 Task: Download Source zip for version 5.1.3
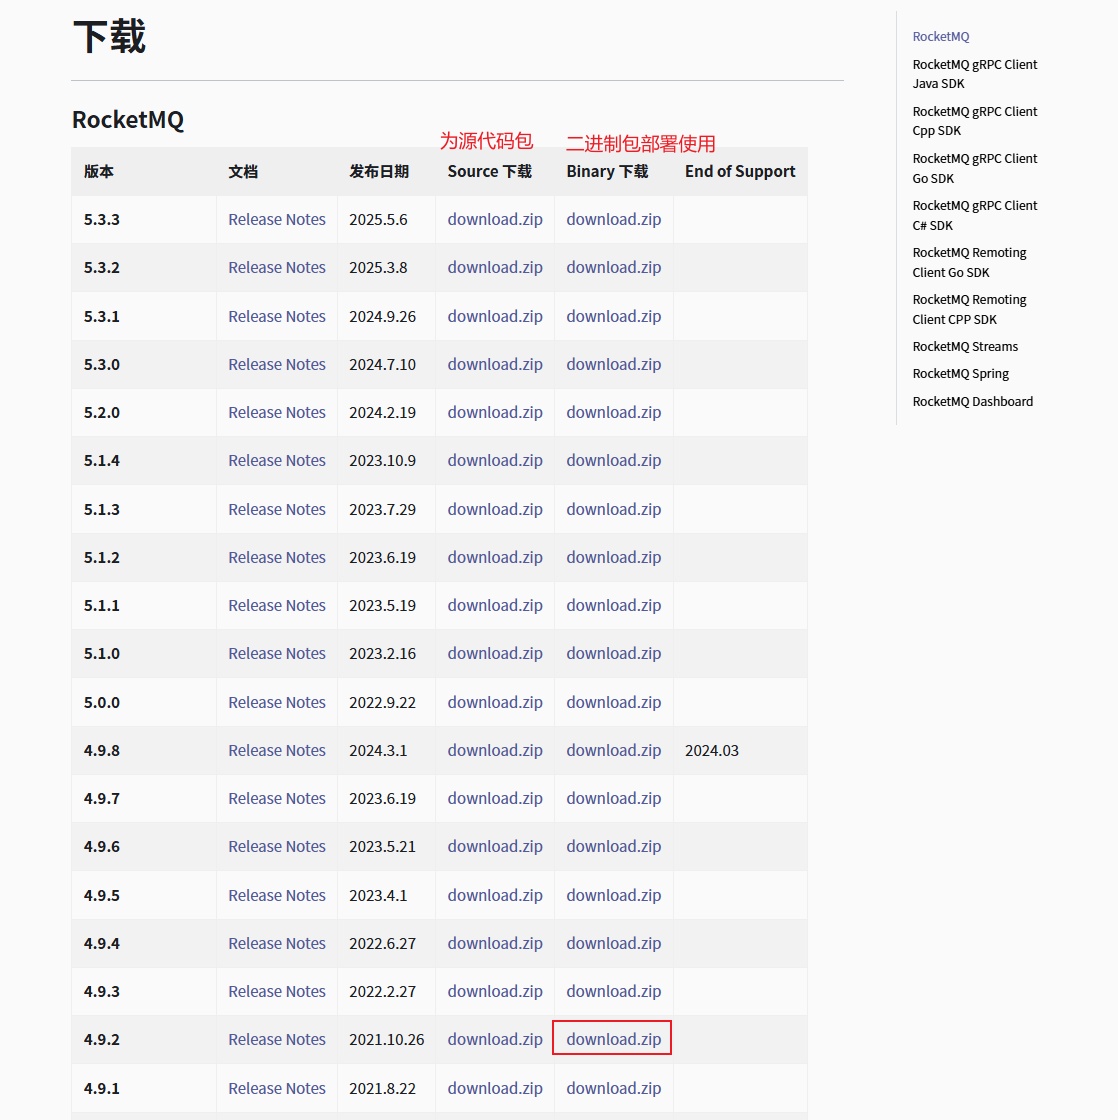[495, 509]
